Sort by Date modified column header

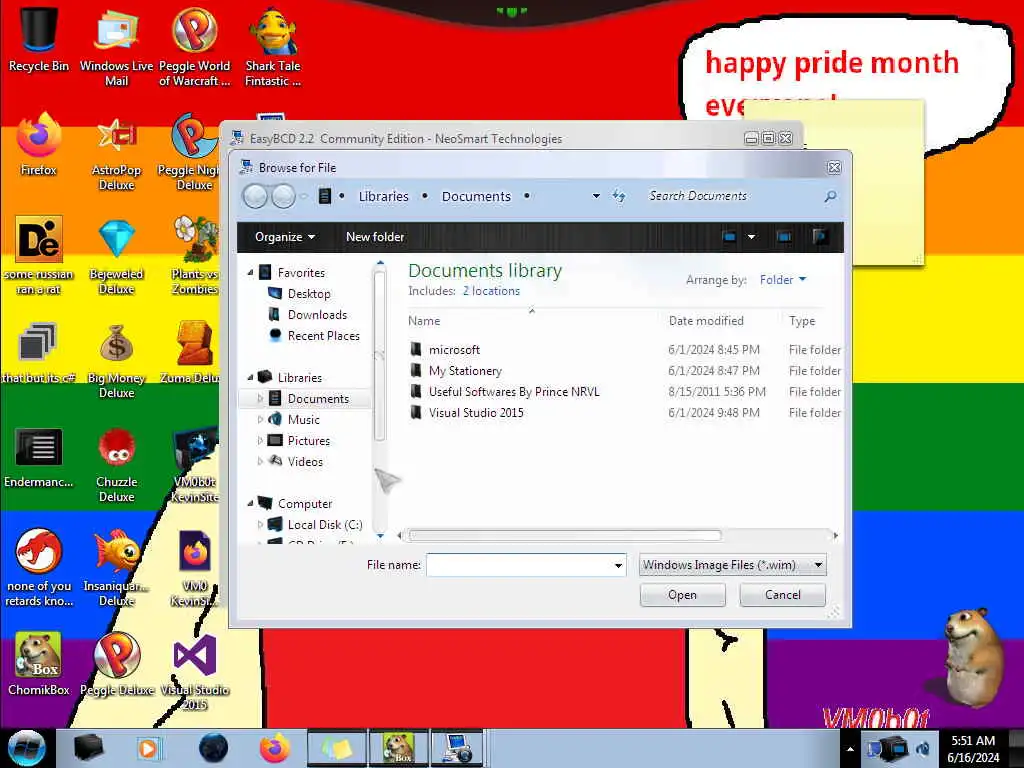(706, 321)
